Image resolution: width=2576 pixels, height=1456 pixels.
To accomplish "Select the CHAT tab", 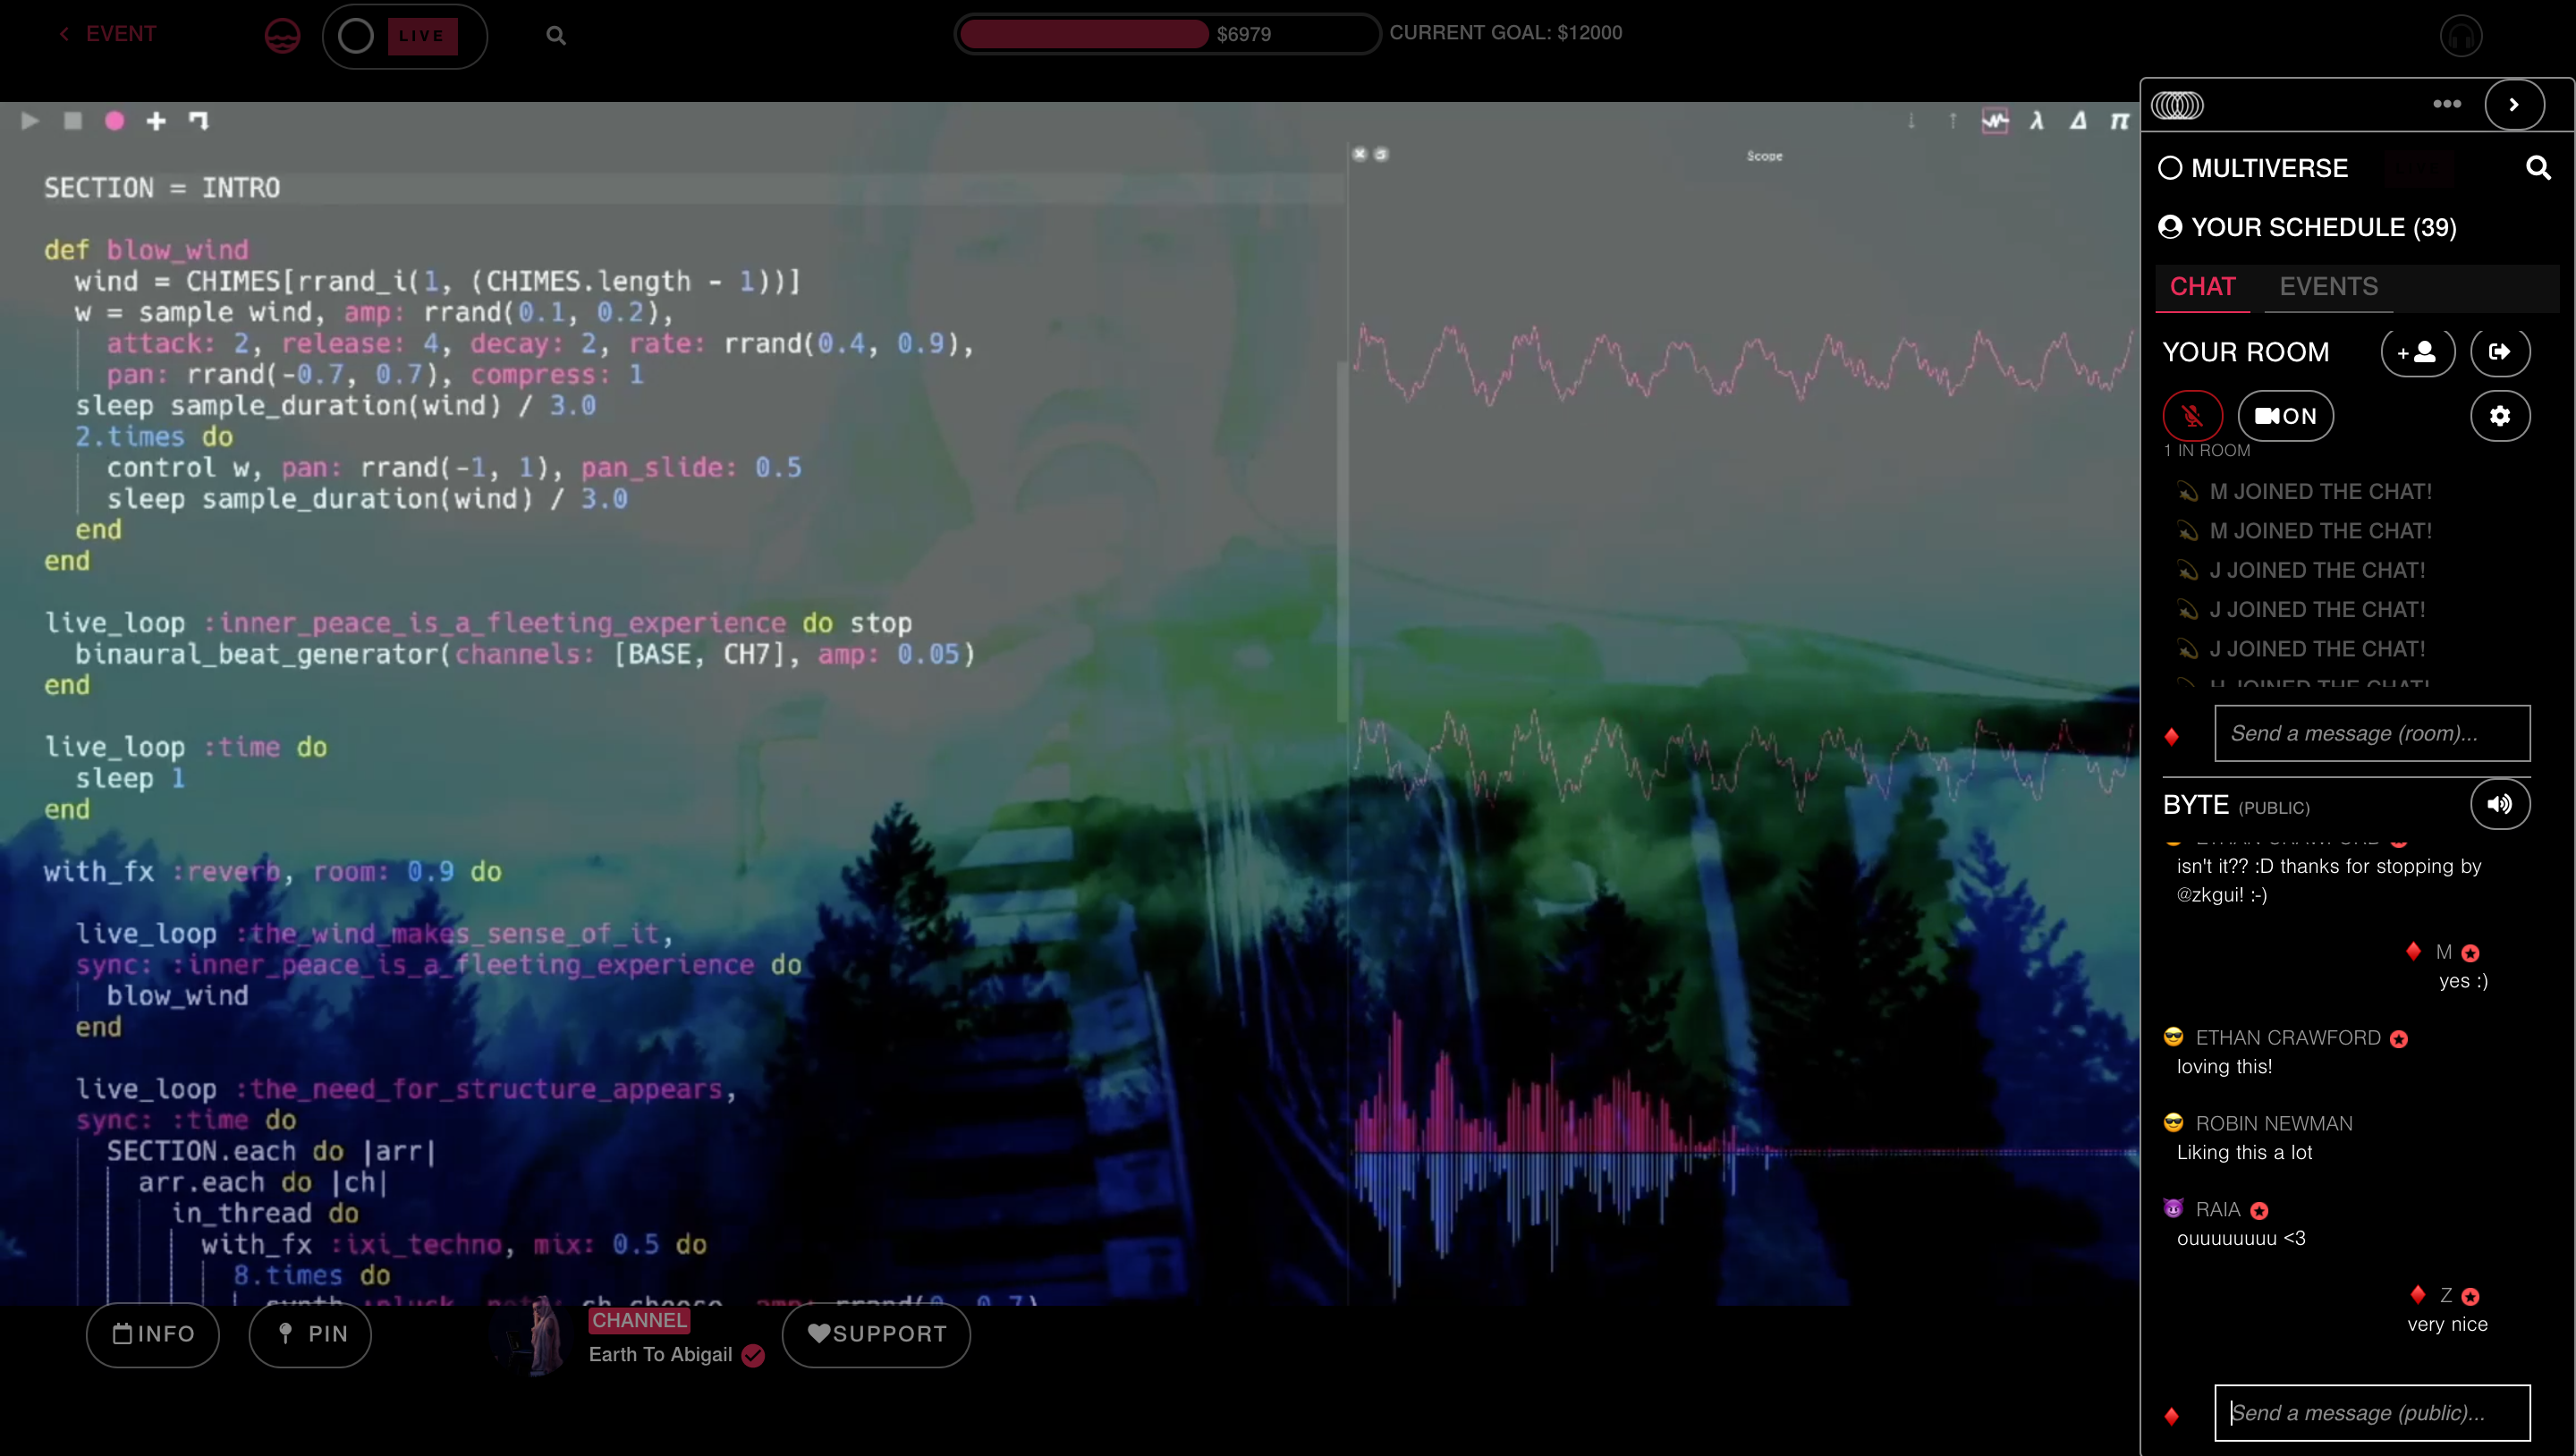I will (x=2202, y=286).
